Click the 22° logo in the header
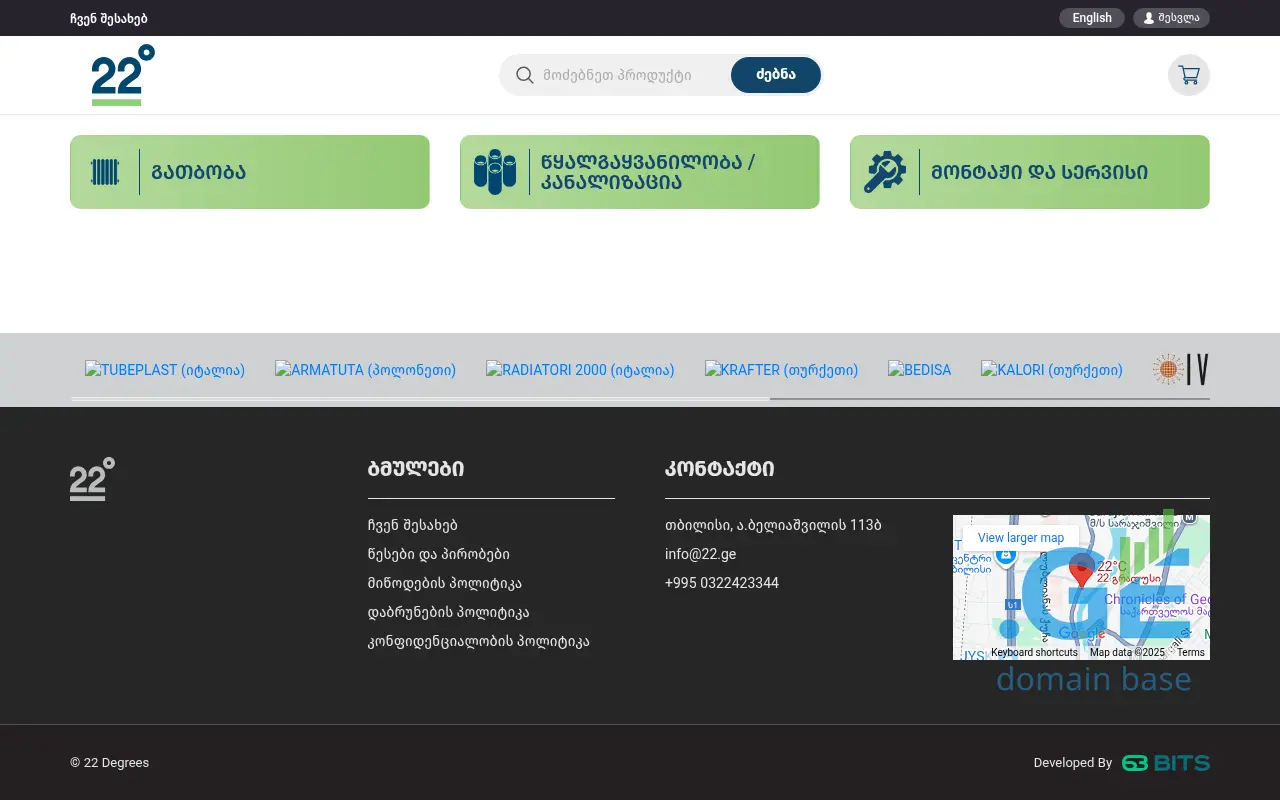Image resolution: width=1280 pixels, height=800 pixels. click(x=122, y=75)
